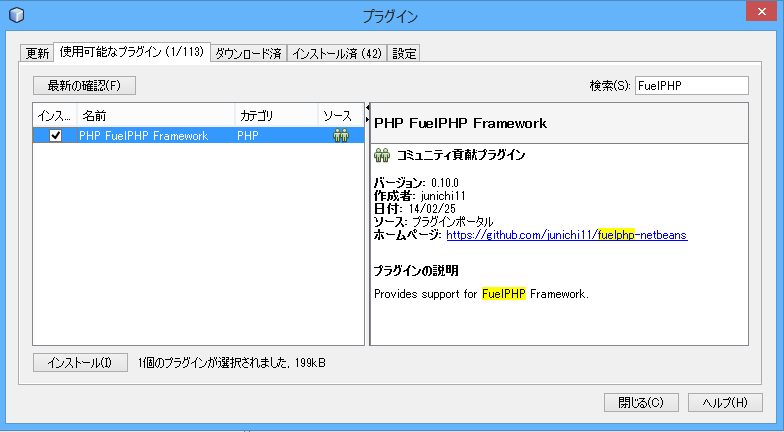784x432 pixels.
Task: Click the PHP FuelPHP Framework details title
Action: tap(460, 124)
